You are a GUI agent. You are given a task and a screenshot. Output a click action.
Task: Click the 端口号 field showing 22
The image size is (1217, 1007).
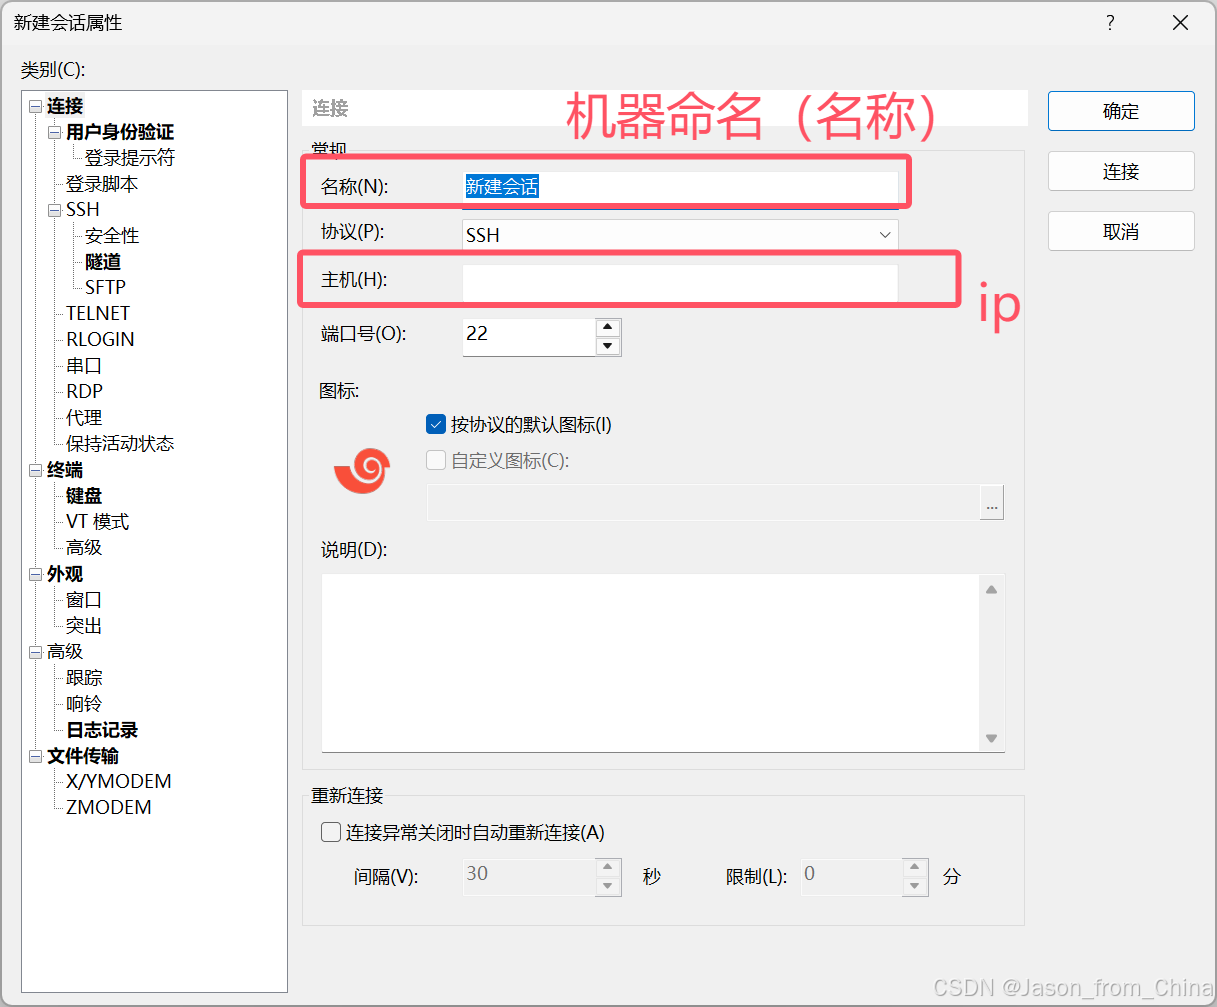click(x=529, y=337)
